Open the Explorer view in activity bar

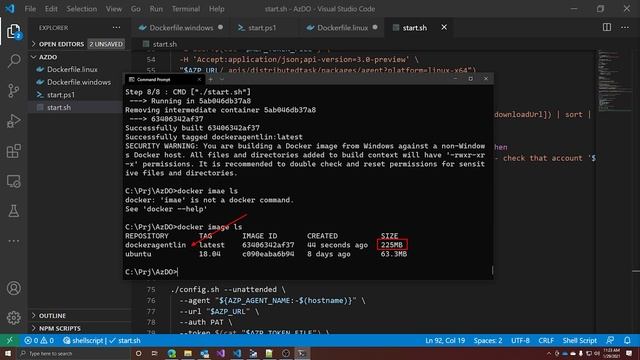point(13,31)
